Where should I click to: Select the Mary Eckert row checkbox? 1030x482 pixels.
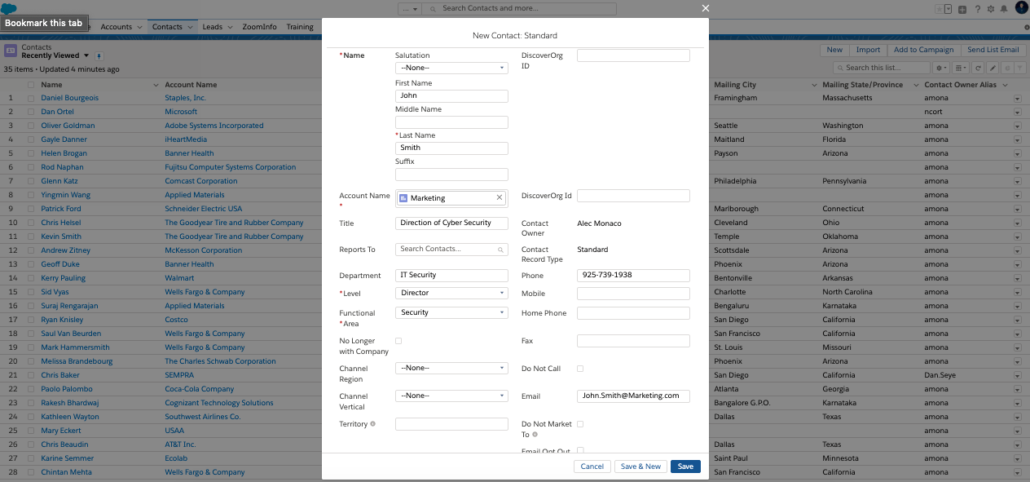(31, 431)
